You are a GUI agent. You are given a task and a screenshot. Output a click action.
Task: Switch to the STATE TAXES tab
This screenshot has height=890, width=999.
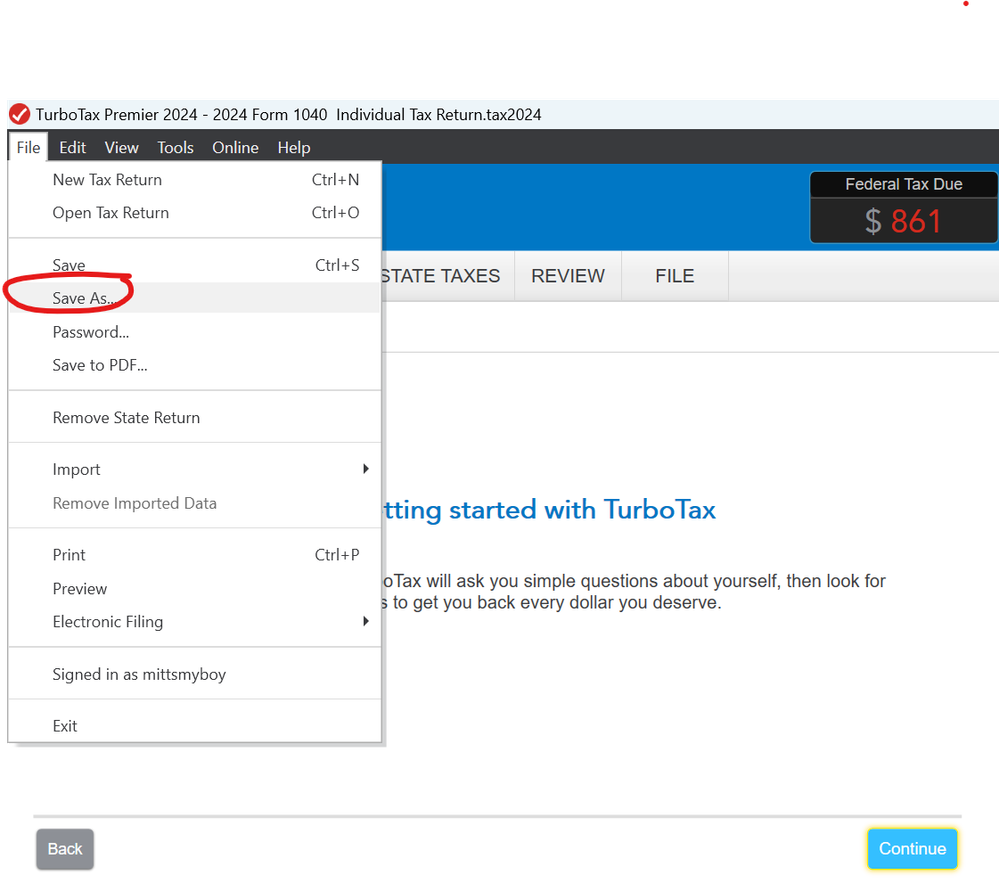pyautogui.click(x=447, y=276)
